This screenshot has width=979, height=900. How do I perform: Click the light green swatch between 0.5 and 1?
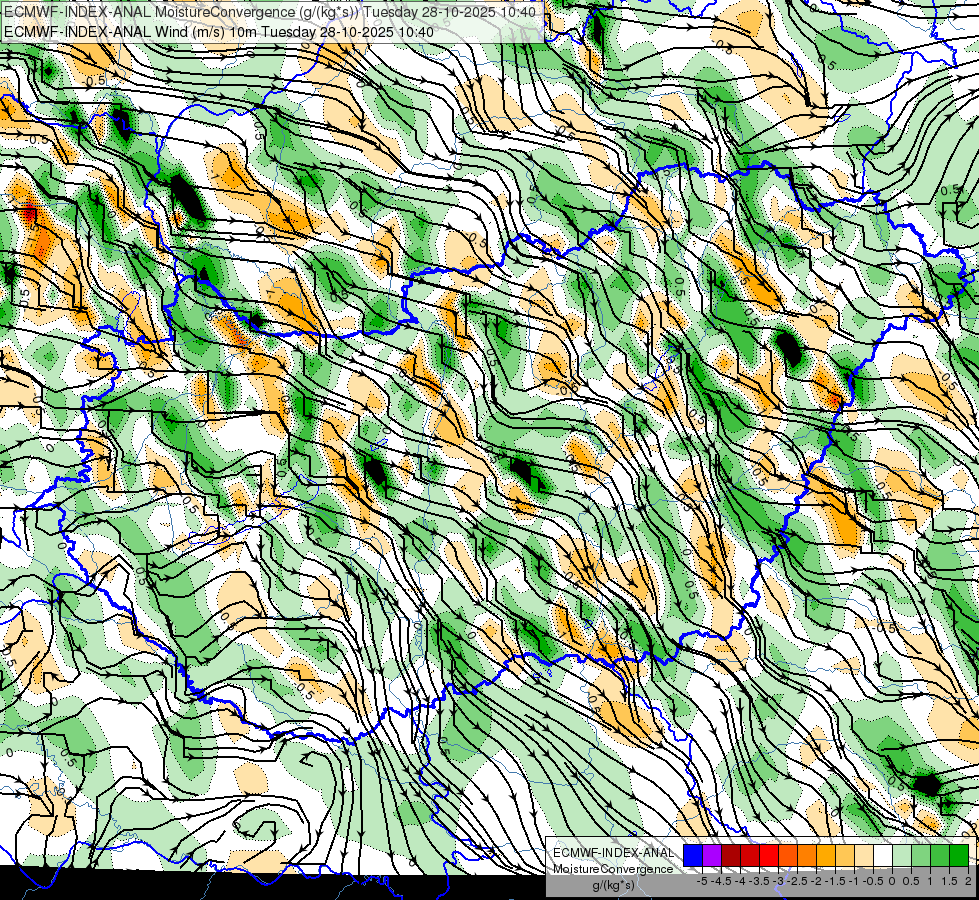click(x=920, y=856)
